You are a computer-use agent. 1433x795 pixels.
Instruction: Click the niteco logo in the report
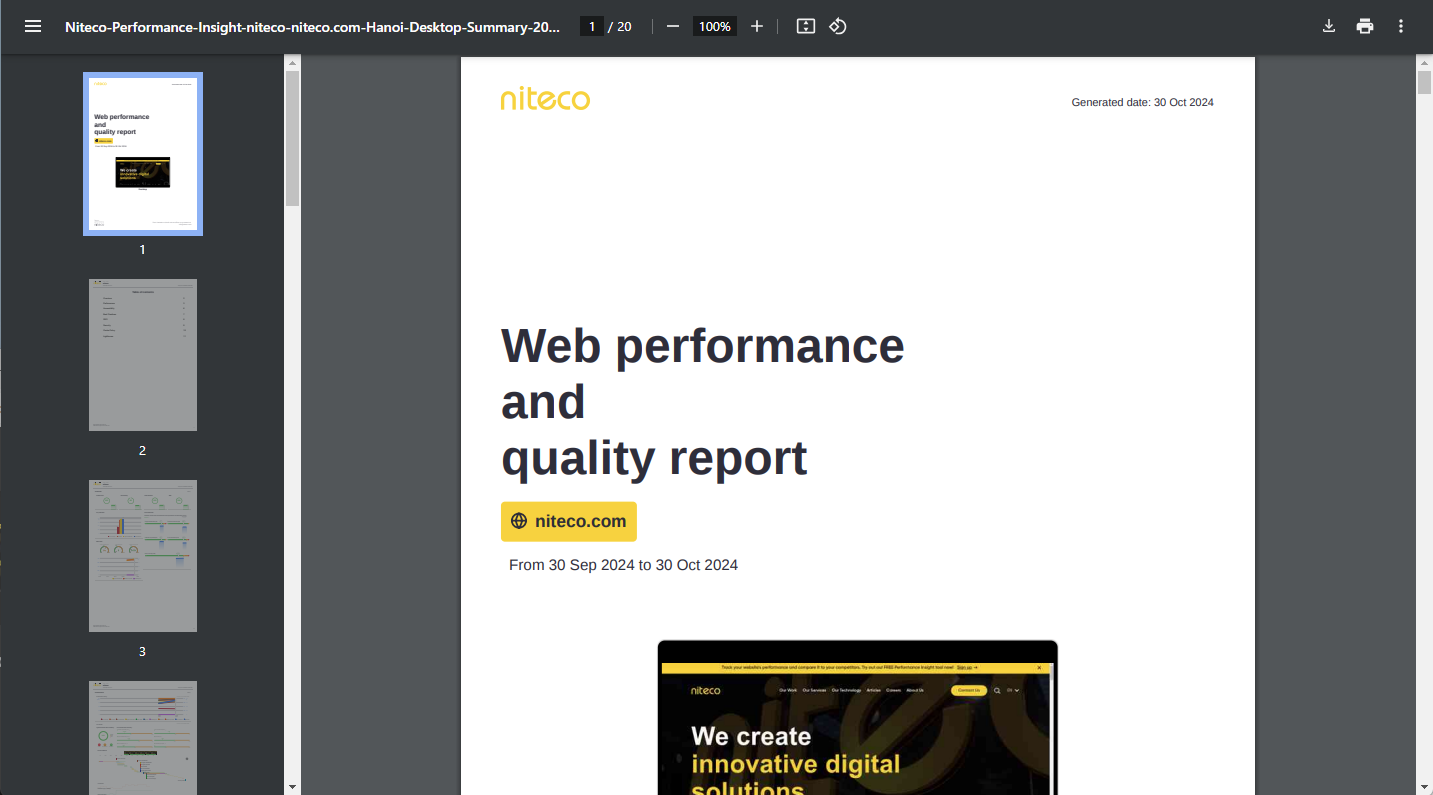tap(545, 99)
